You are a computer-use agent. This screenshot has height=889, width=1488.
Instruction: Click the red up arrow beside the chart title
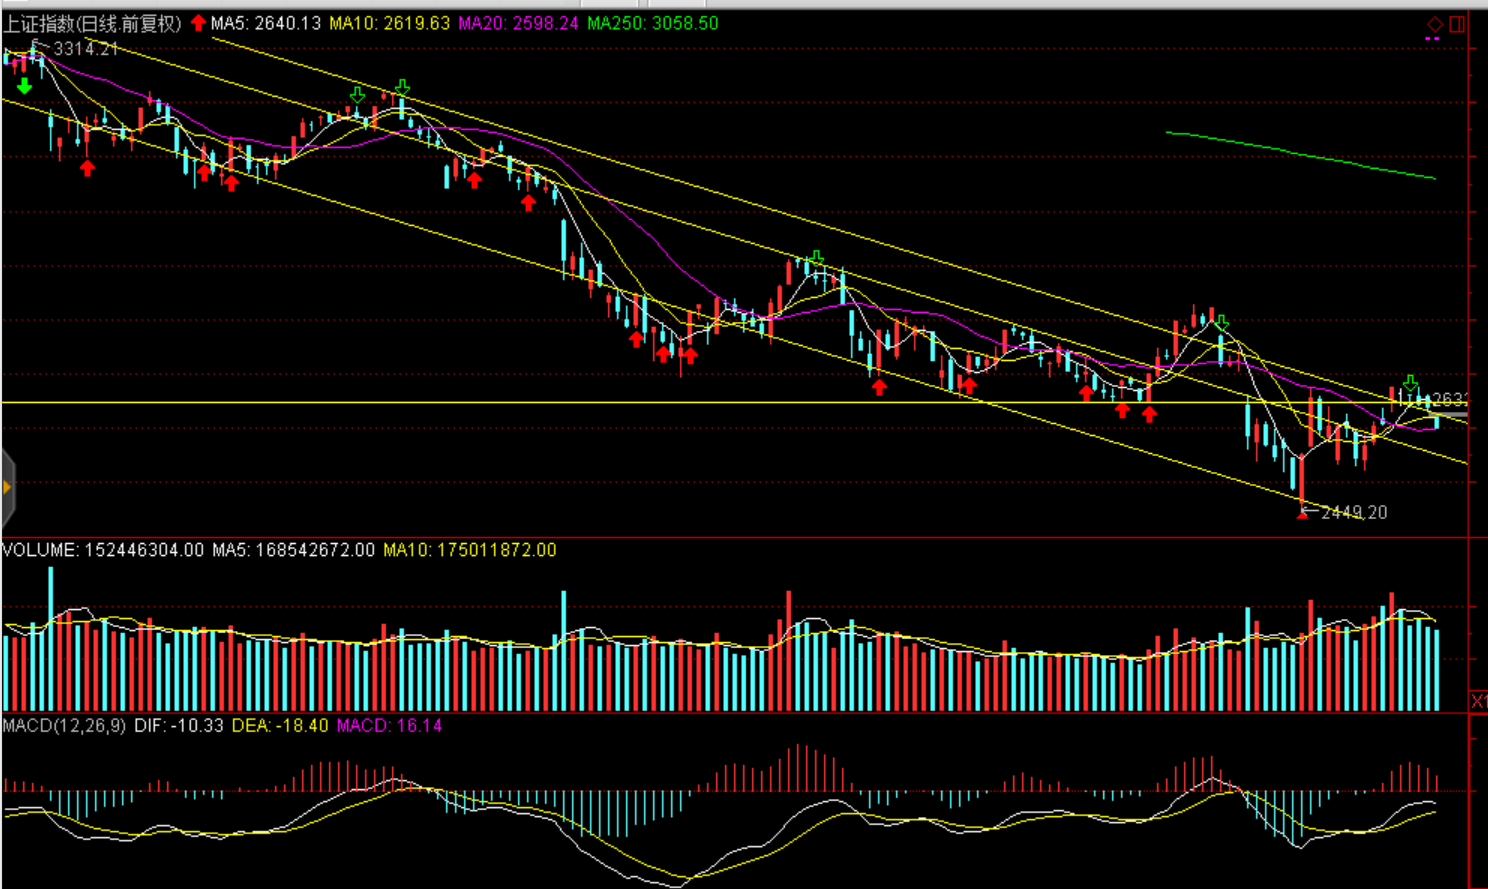point(198,23)
